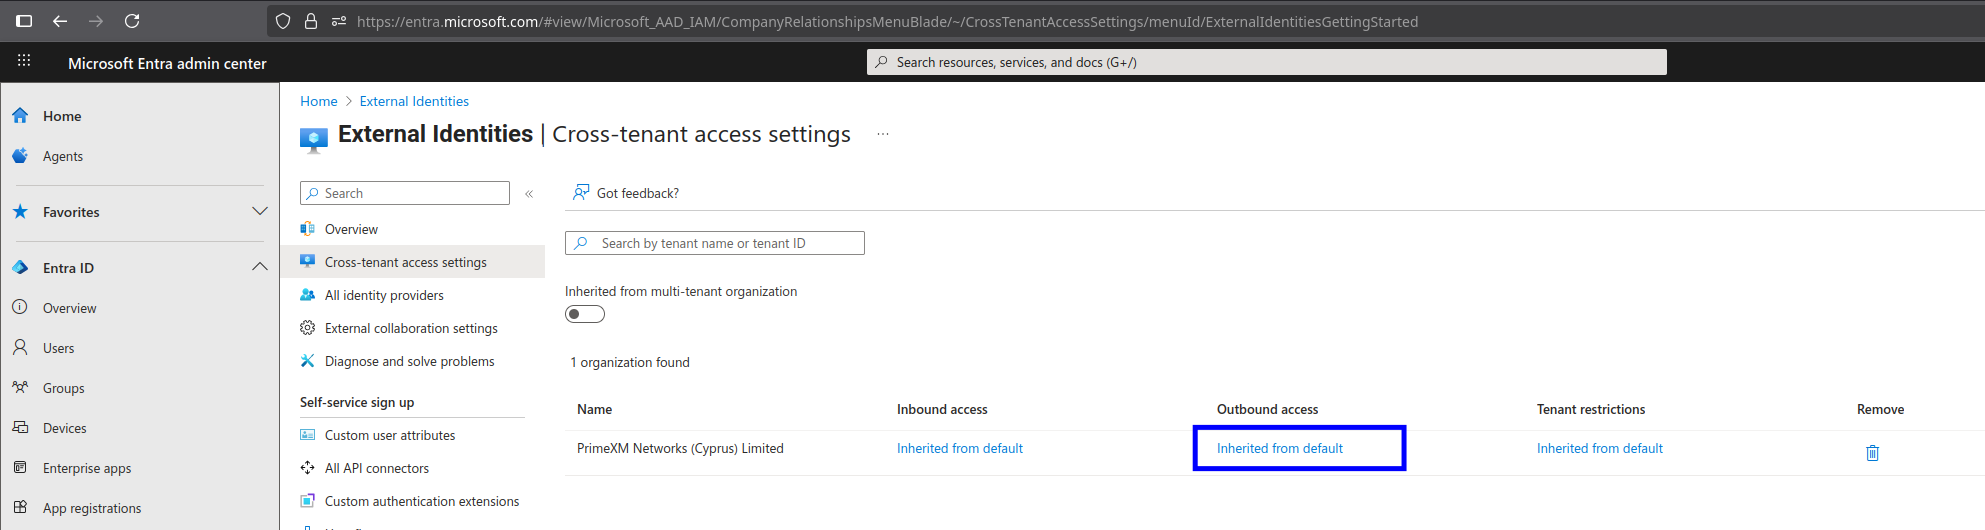Collapse the blade menu with double chevron
Screen dimensions: 1985x530
(529, 194)
